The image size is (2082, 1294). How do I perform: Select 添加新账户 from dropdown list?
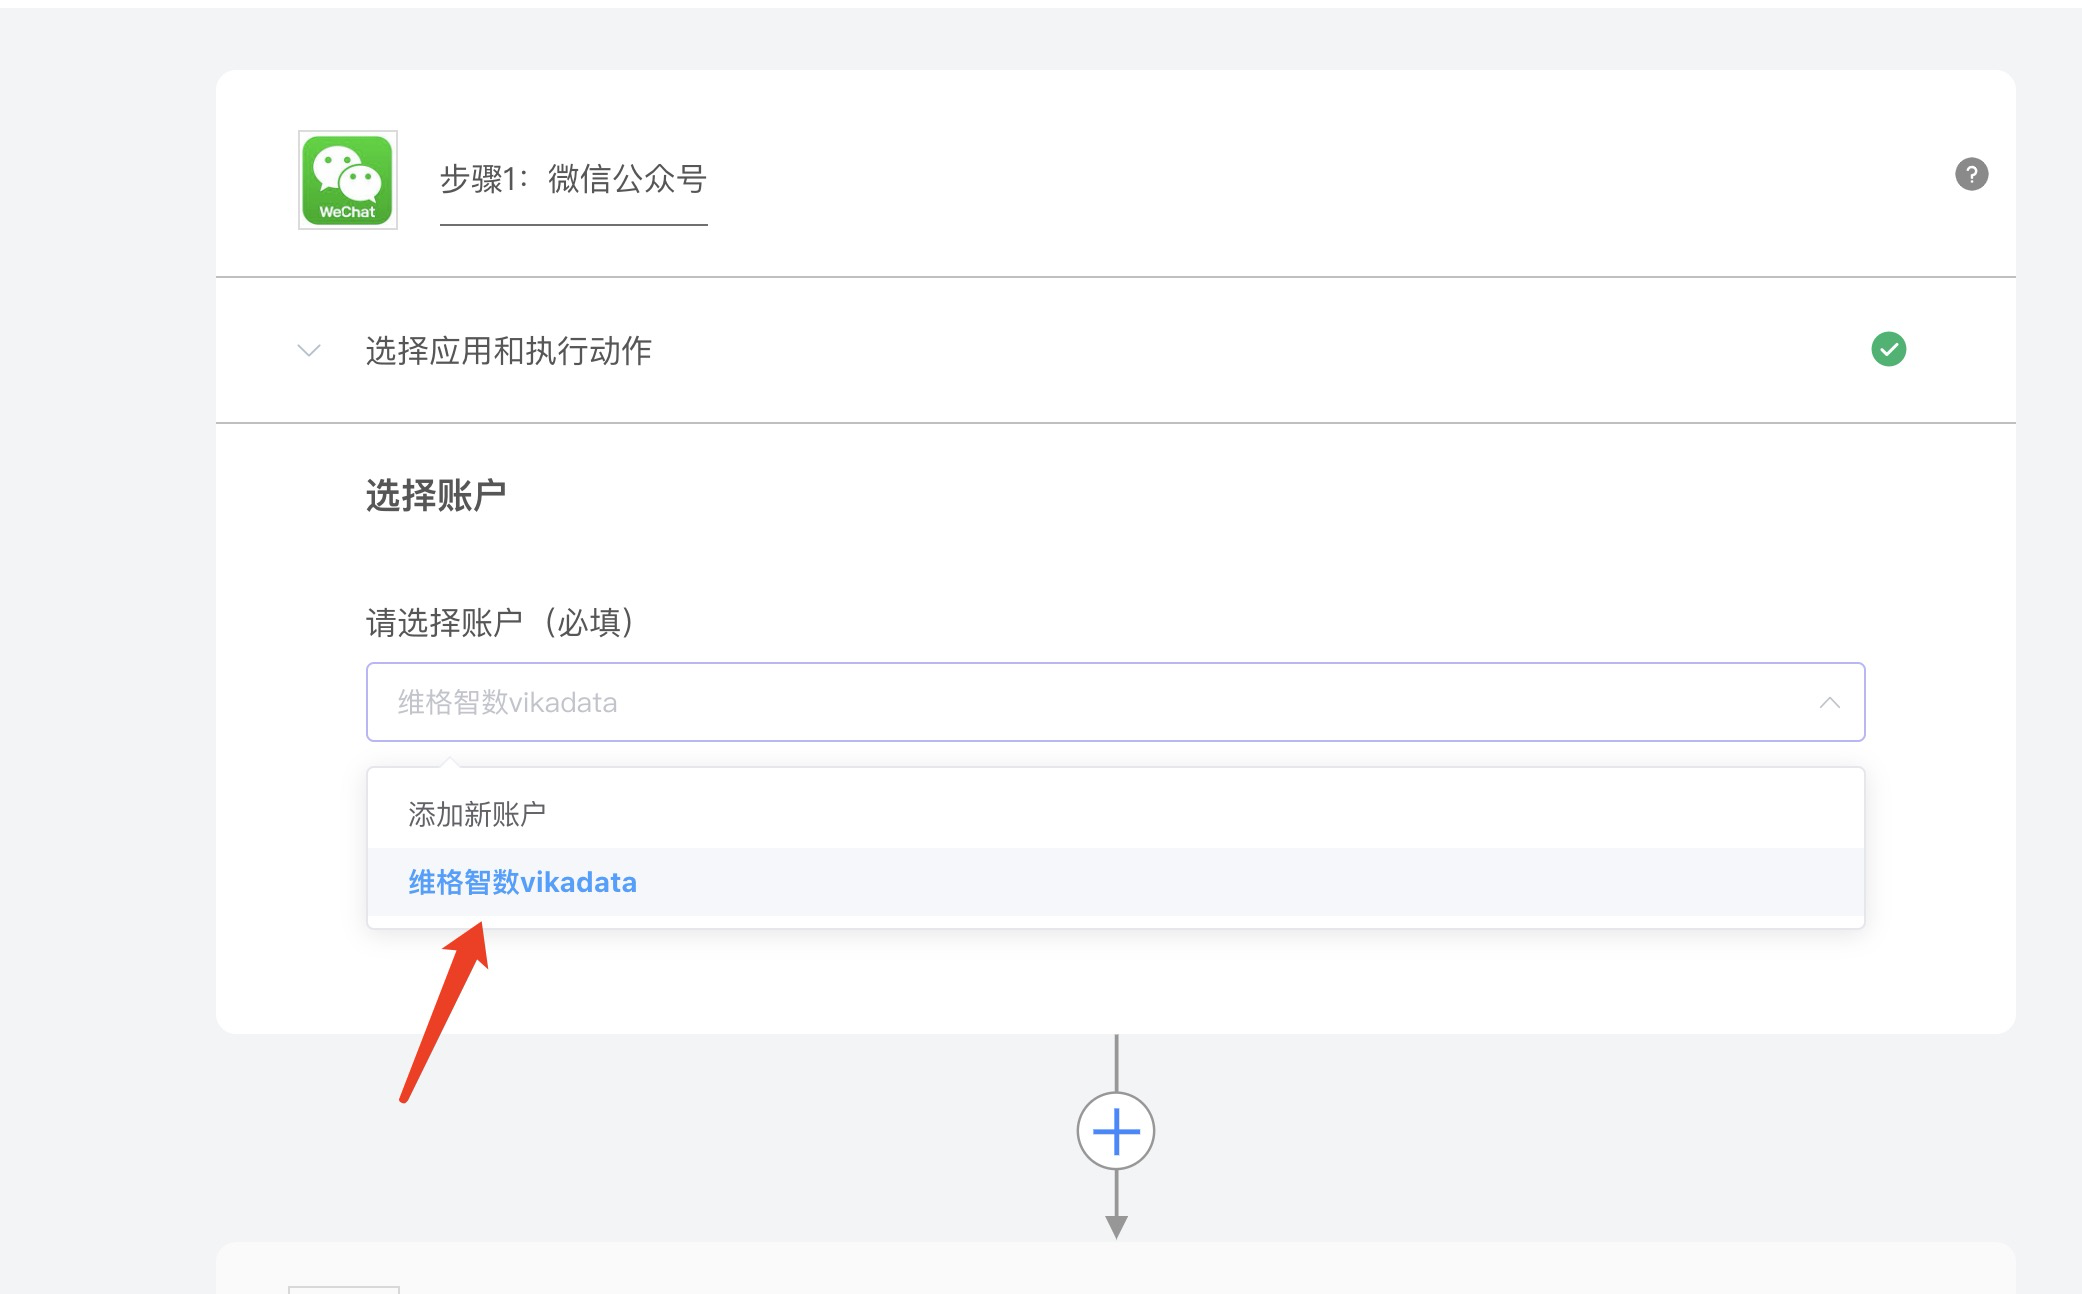(x=476, y=814)
